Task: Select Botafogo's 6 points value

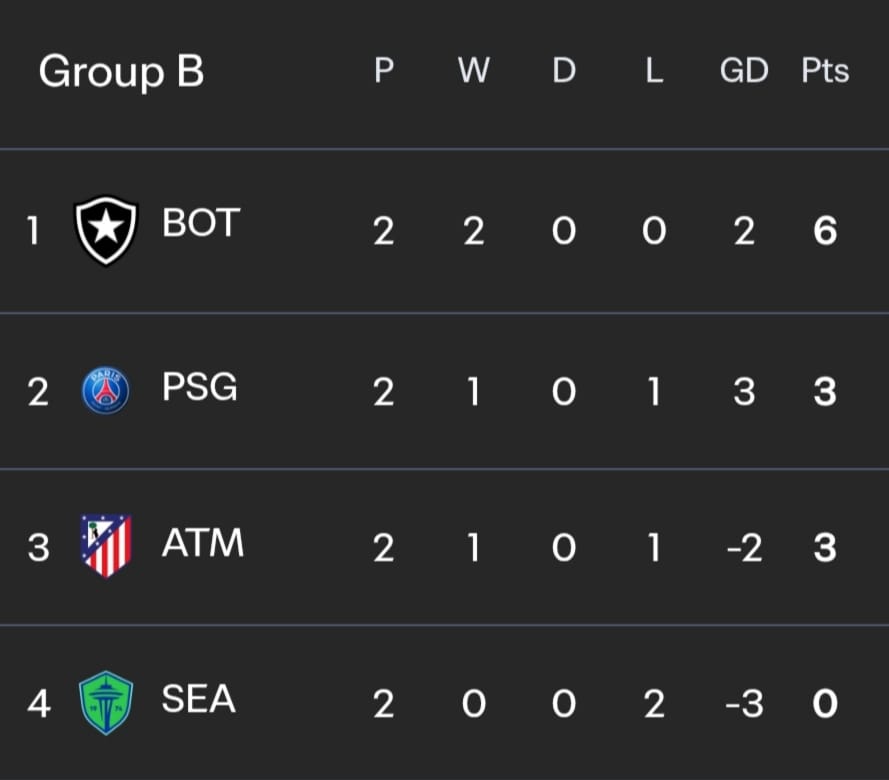Action: coord(825,231)
